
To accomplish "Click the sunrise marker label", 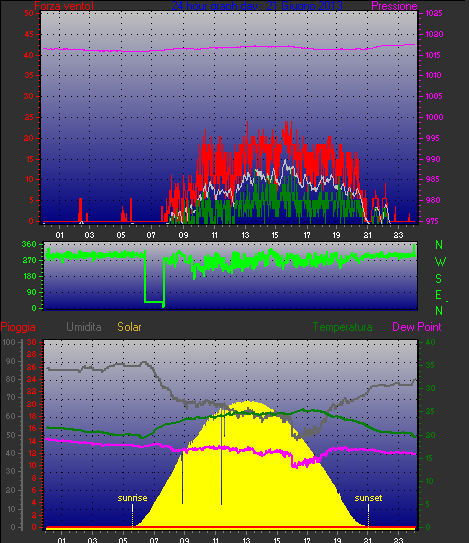I will (132, 498).
